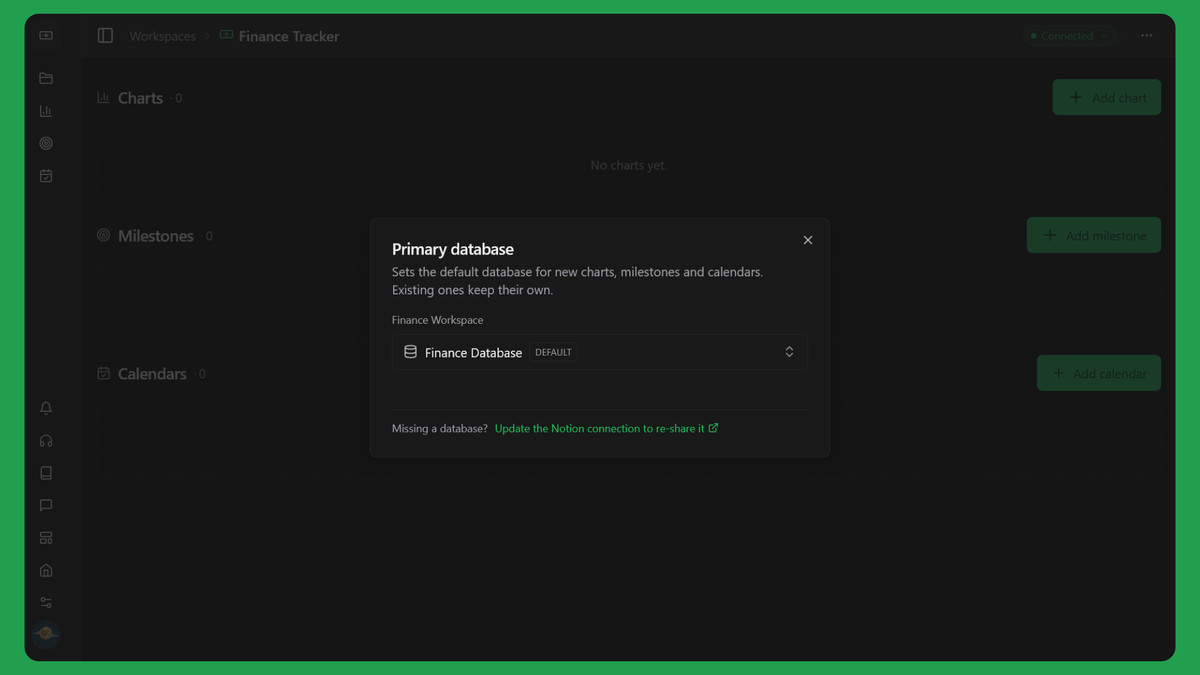This screenshot has width=1200, height=675.
Task: Open the book documentation icon
Action: pos(46,473)
